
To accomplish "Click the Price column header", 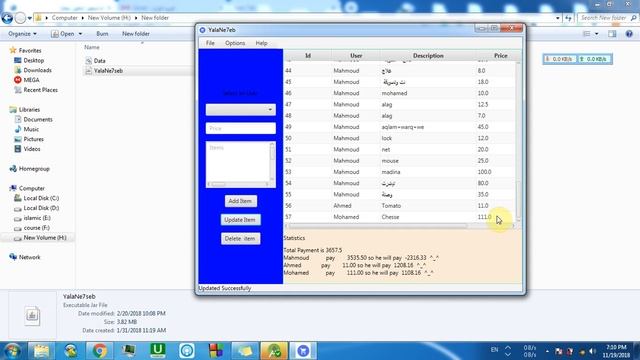I will click(500, 56).
